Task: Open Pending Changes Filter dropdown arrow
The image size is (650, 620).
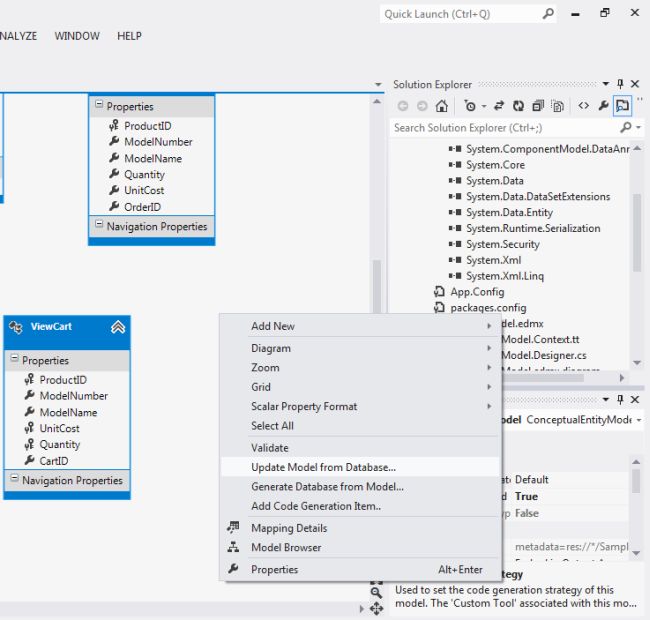Action: click(484, 107)
